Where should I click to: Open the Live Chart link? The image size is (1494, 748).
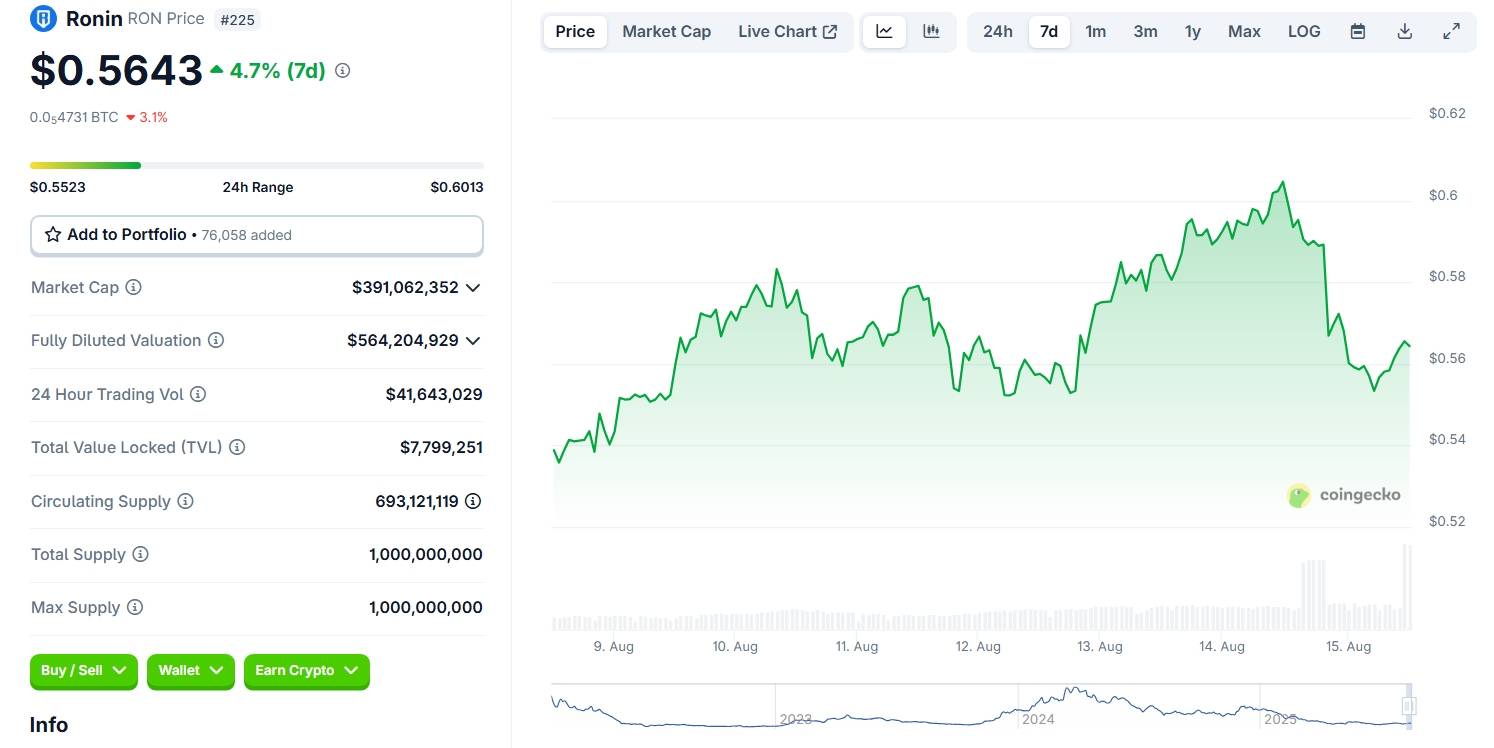point(788,31)
